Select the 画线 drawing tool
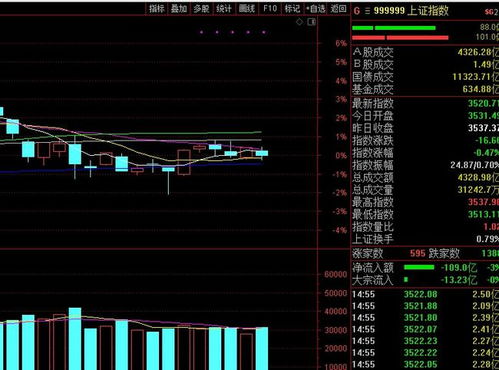 247,9
